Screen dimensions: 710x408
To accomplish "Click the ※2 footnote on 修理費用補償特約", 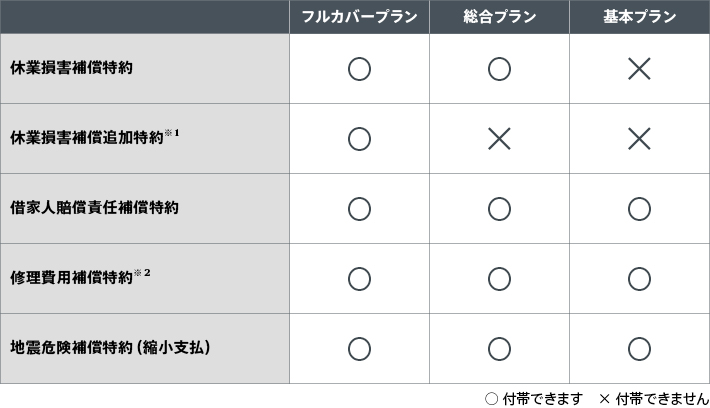I will tap(141, 273).
